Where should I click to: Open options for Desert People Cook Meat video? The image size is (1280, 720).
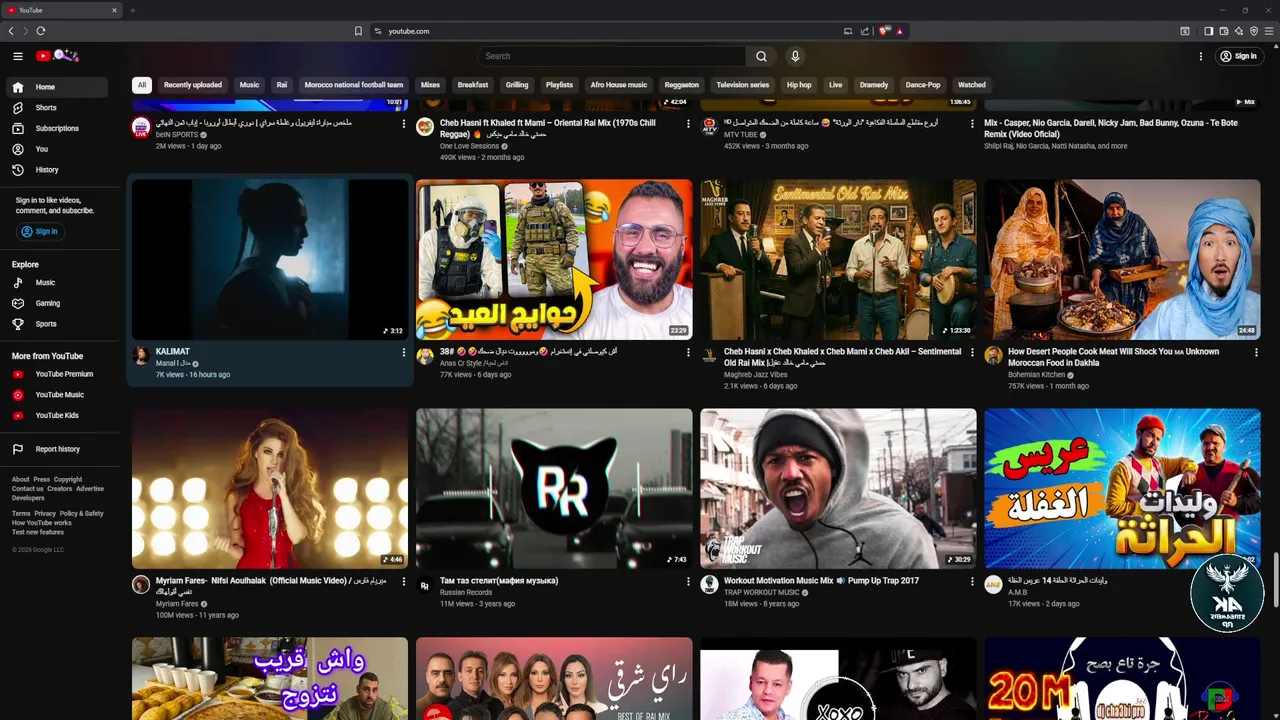click(1256, 352)
